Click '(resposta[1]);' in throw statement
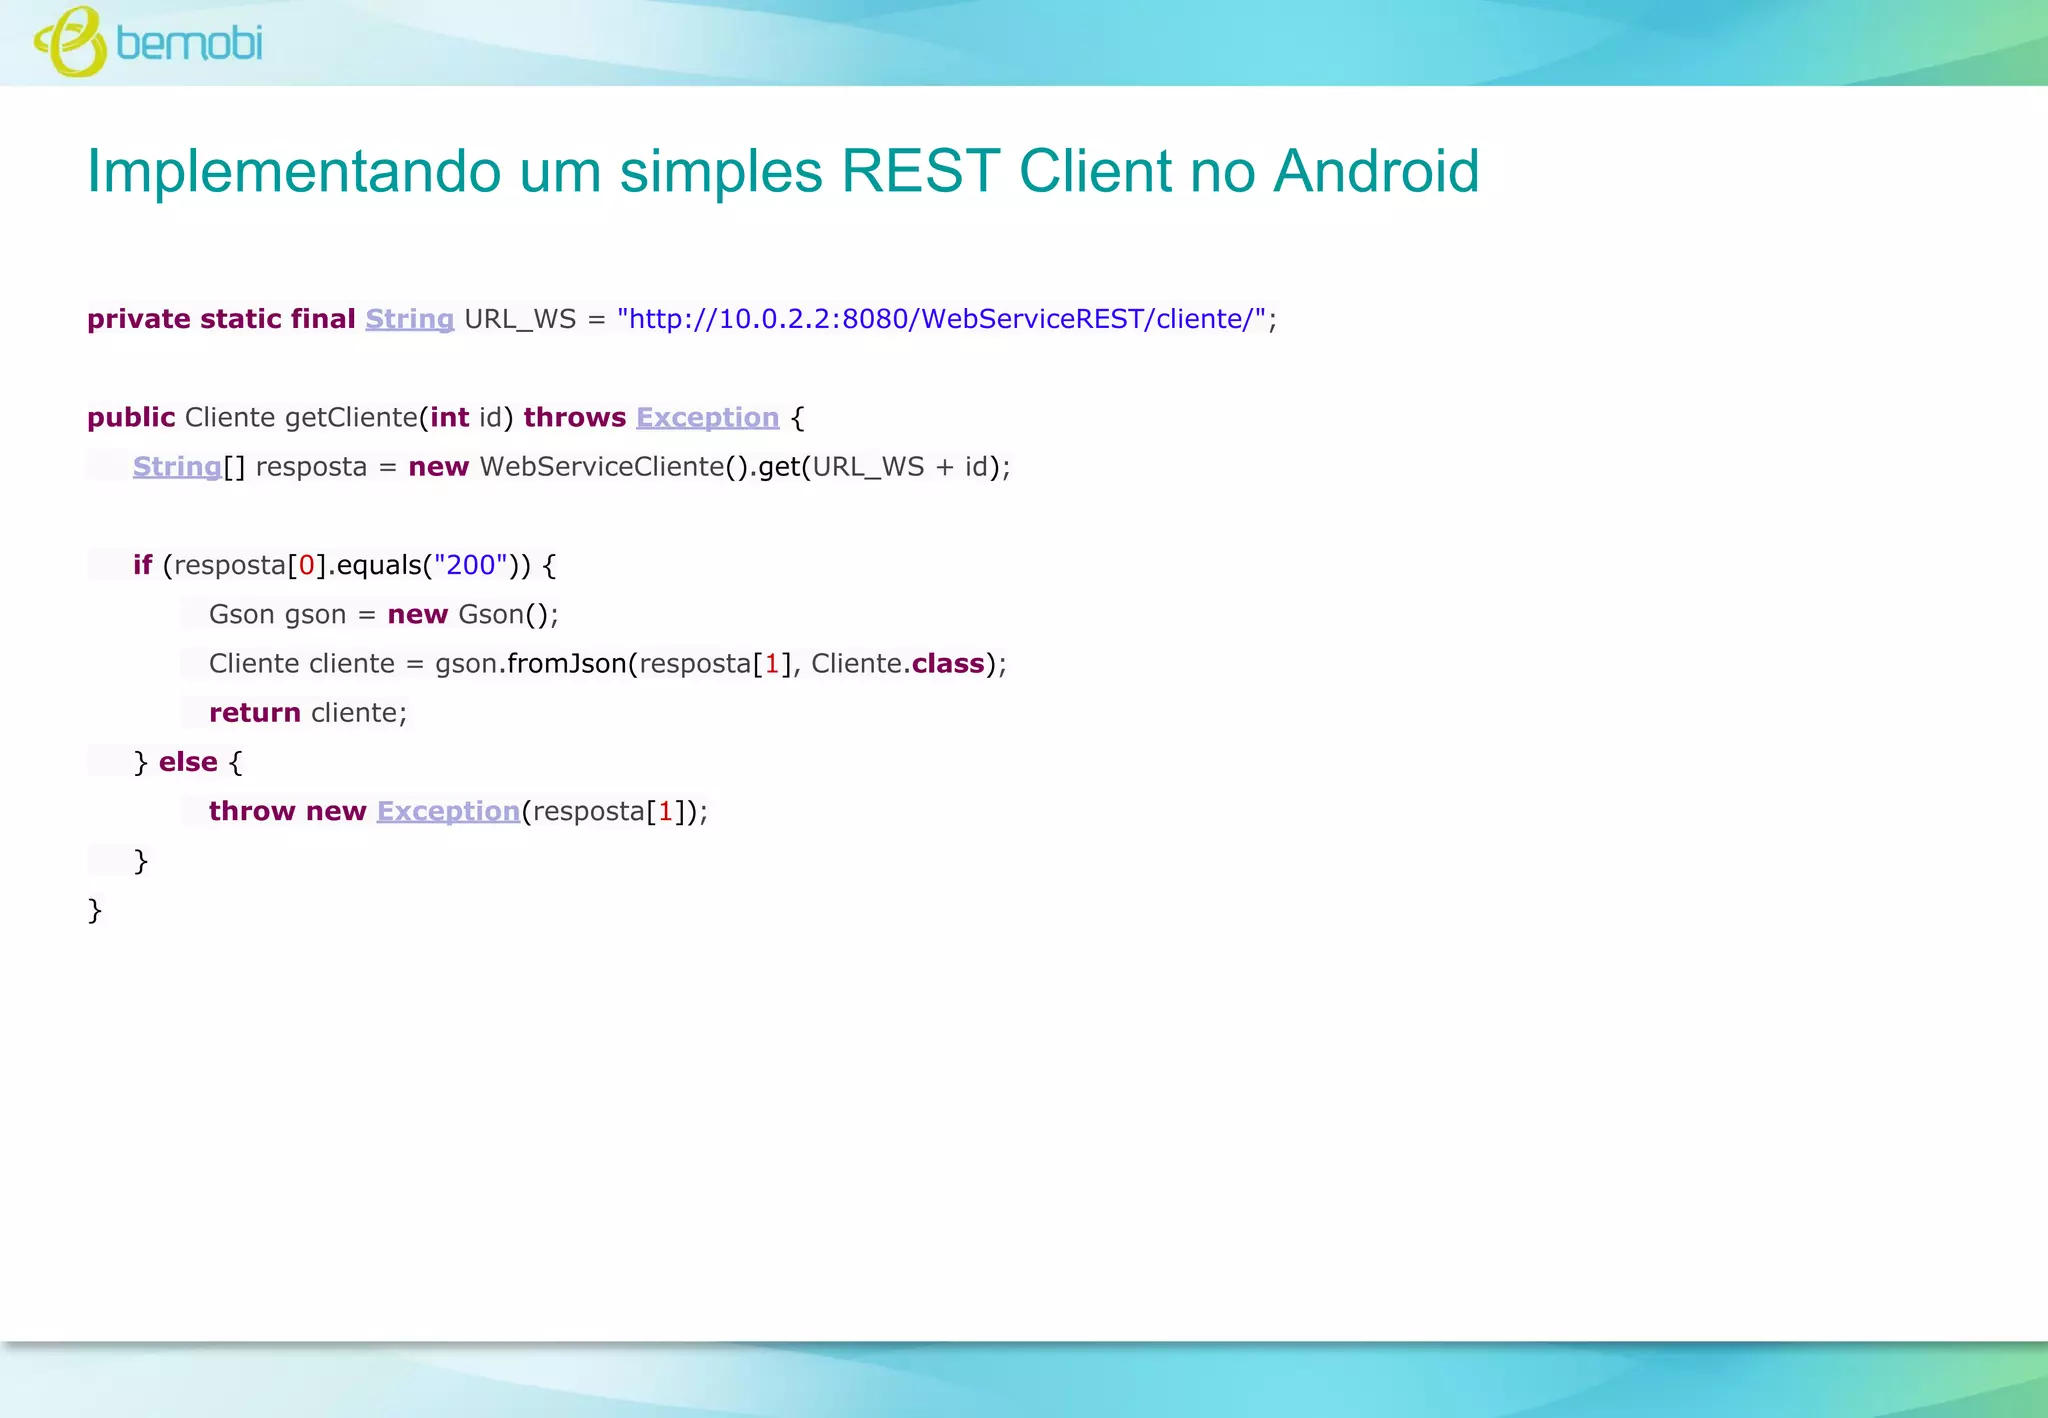This screenshot has height=1418, width=2048. click(615, 811)
